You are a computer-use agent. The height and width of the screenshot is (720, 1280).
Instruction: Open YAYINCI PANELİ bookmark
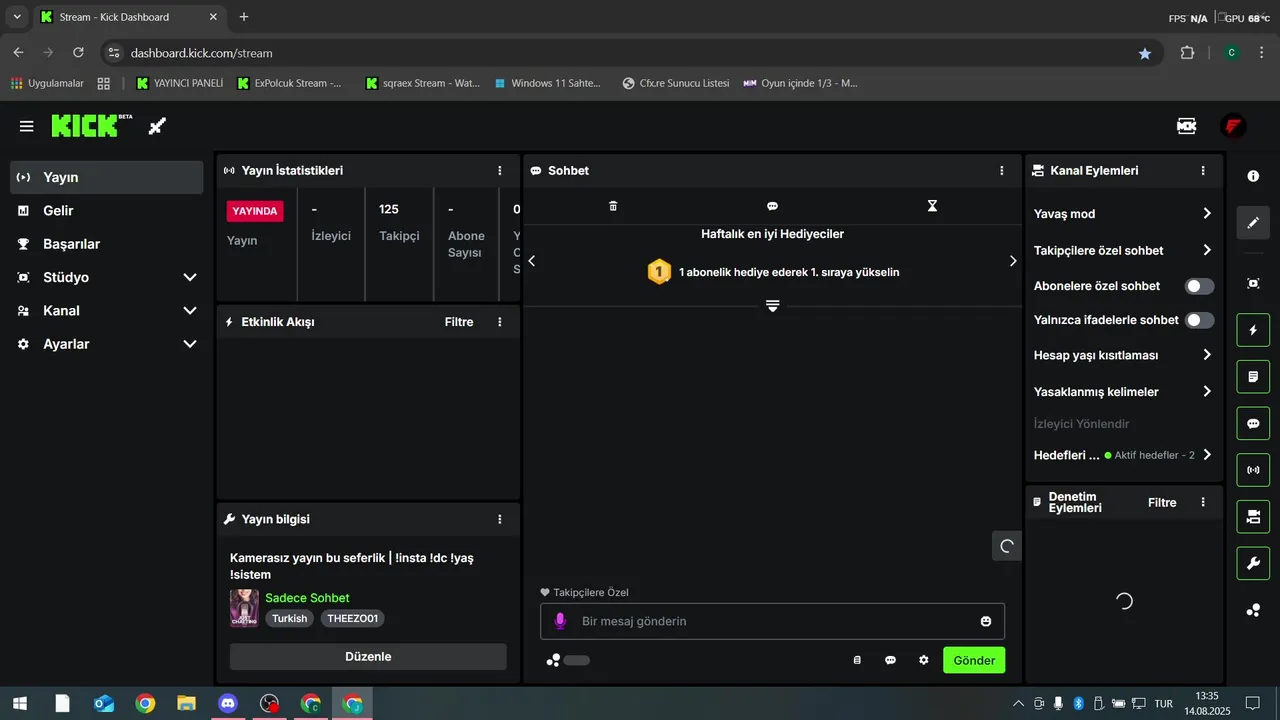(180, 83)
